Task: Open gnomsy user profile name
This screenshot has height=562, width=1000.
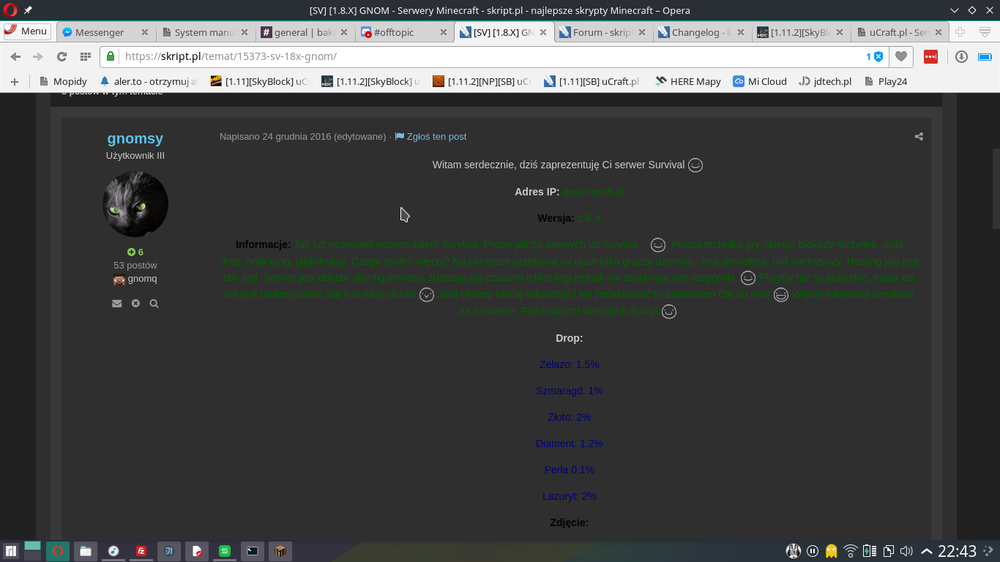Action: [135, 138]
